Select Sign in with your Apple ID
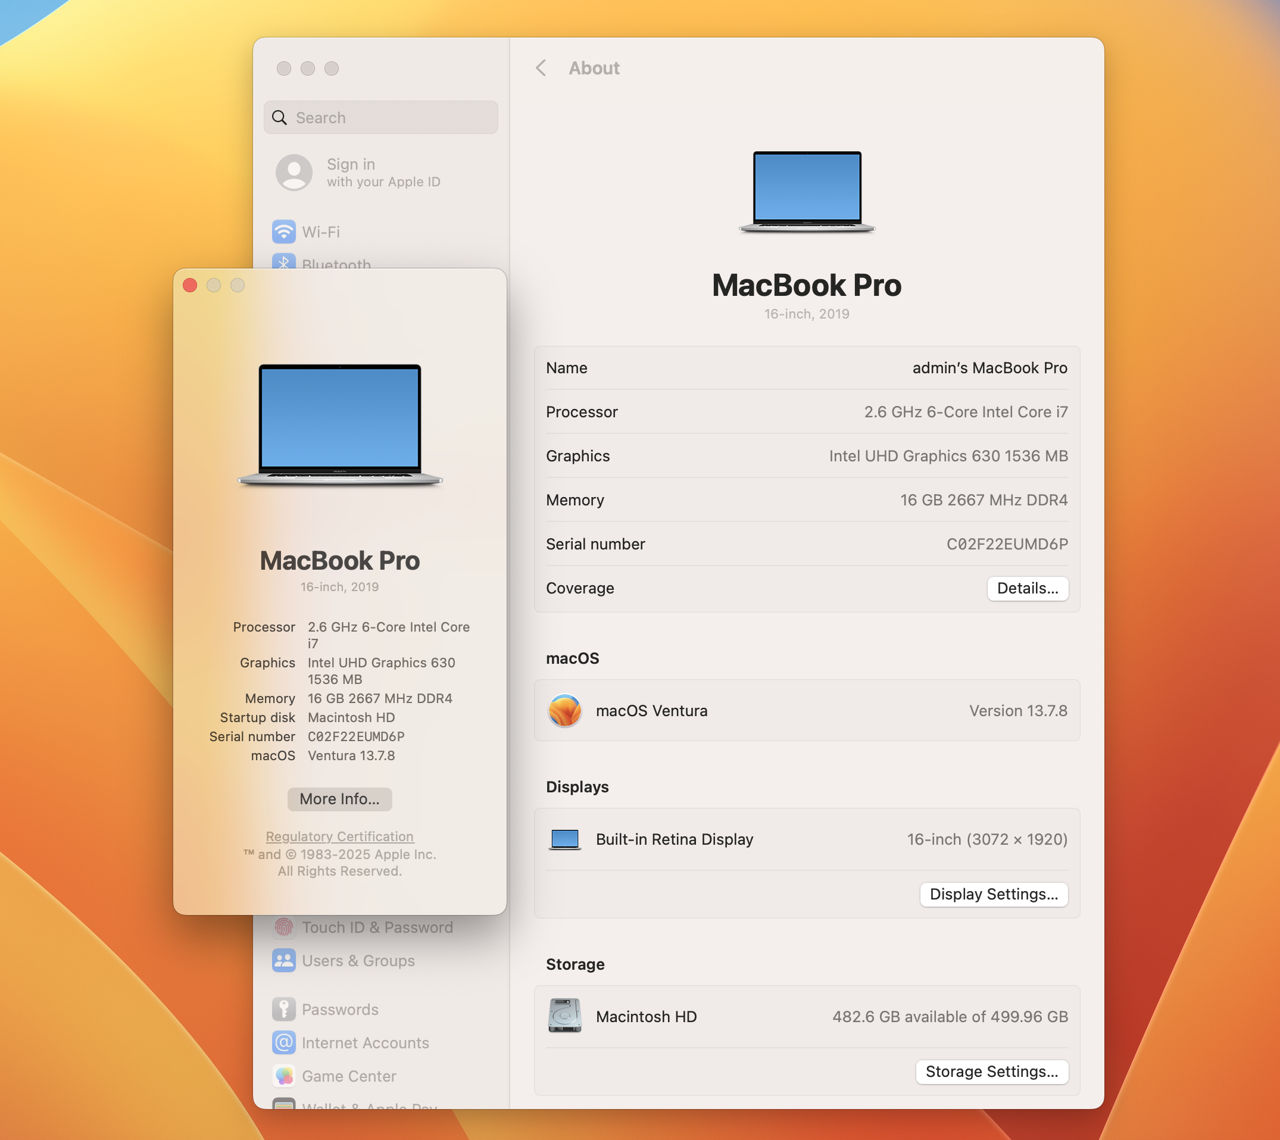The image size is (1280, 1140). [x=382, y=172]
